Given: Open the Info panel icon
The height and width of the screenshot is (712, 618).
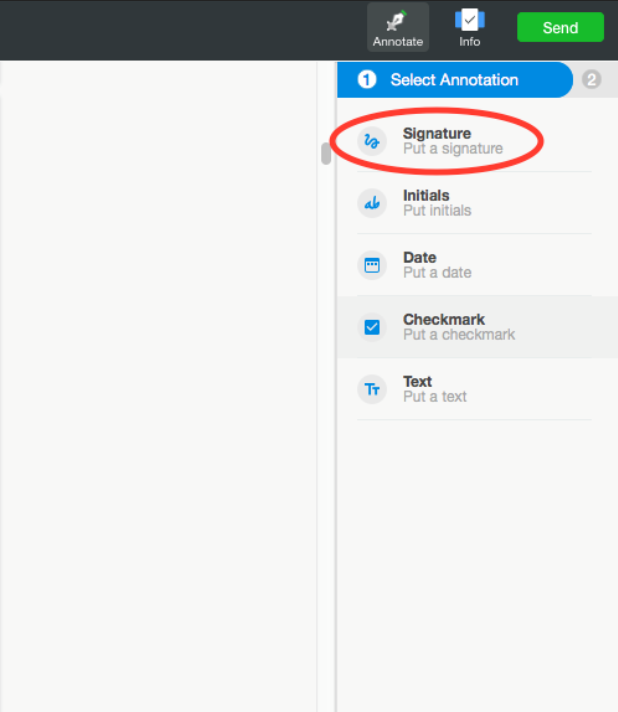Looking at the screenshot, I should pos(470,20).
